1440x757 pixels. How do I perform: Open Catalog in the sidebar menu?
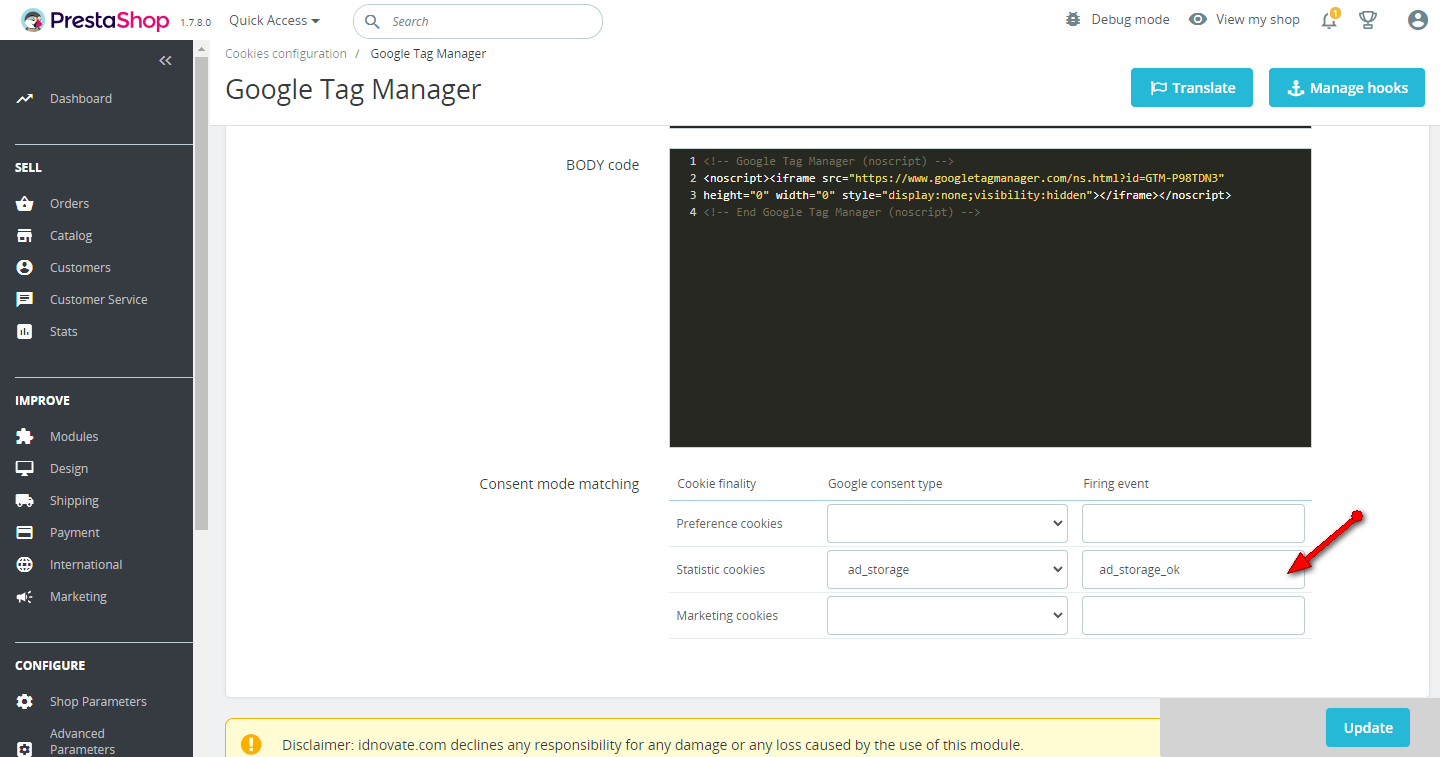click(71, 236)
